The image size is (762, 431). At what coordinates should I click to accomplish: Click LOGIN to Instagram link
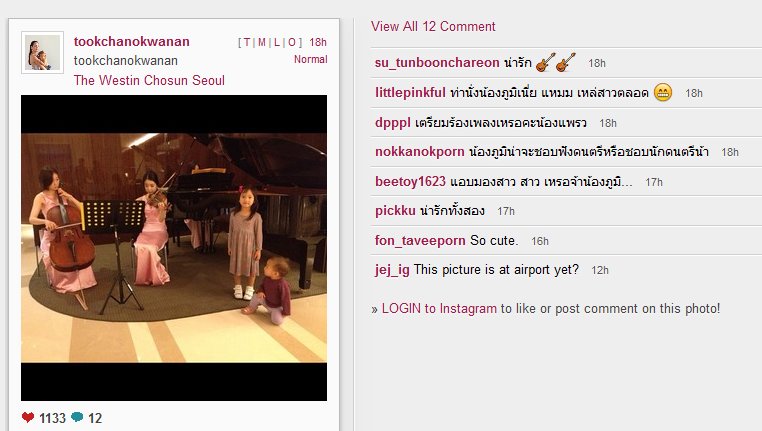(x=439, y=309)
